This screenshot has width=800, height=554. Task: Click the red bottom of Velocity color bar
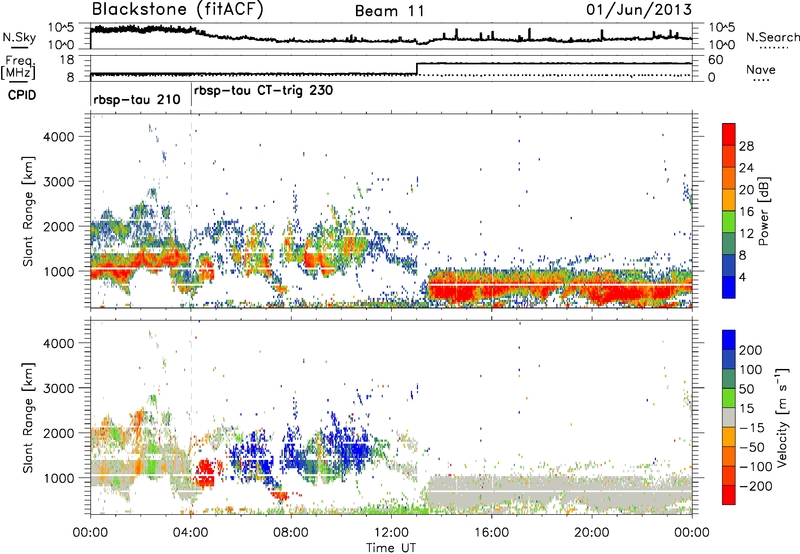pos(729,495)
